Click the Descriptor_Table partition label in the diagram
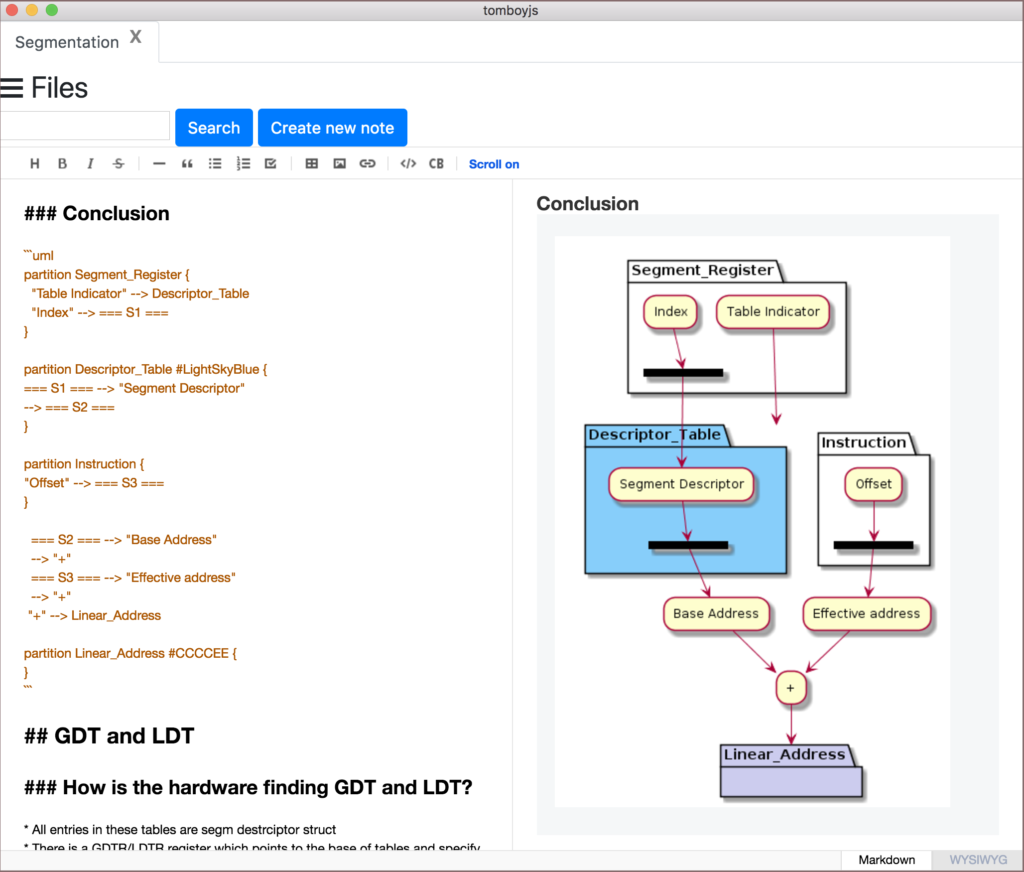This screenshot has width=1024, height=872. pyautogui.click(x=654, y=435)
